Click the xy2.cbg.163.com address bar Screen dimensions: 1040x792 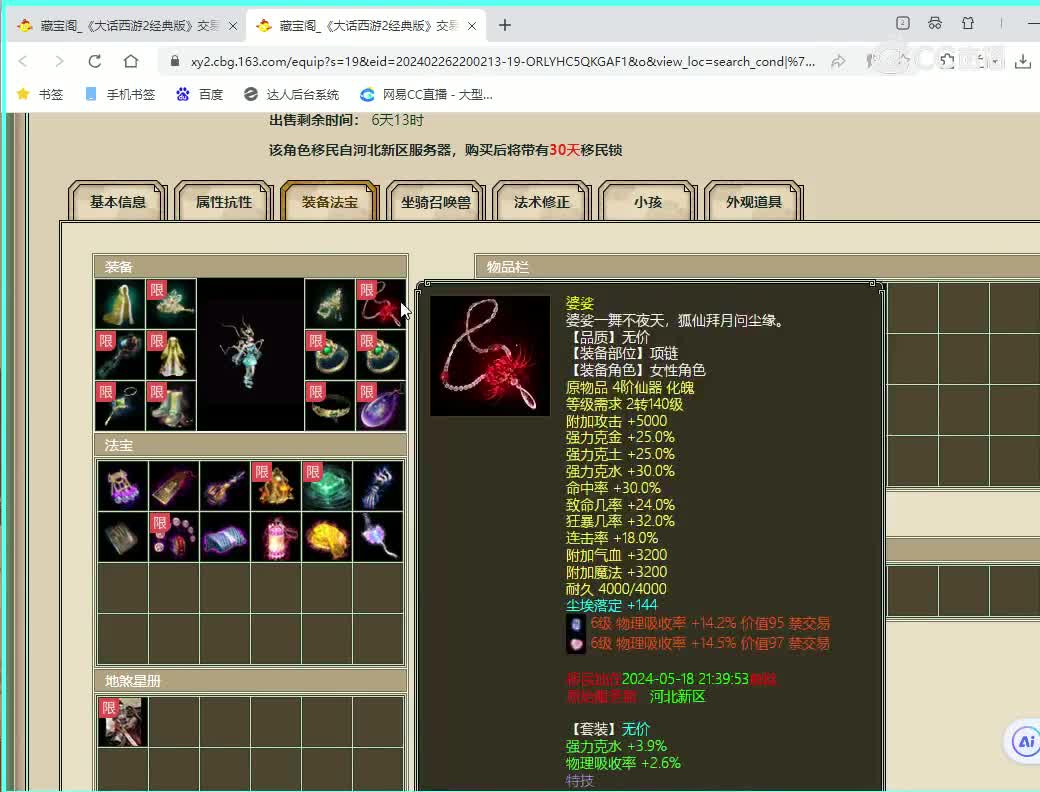click(x=503, y=62)
